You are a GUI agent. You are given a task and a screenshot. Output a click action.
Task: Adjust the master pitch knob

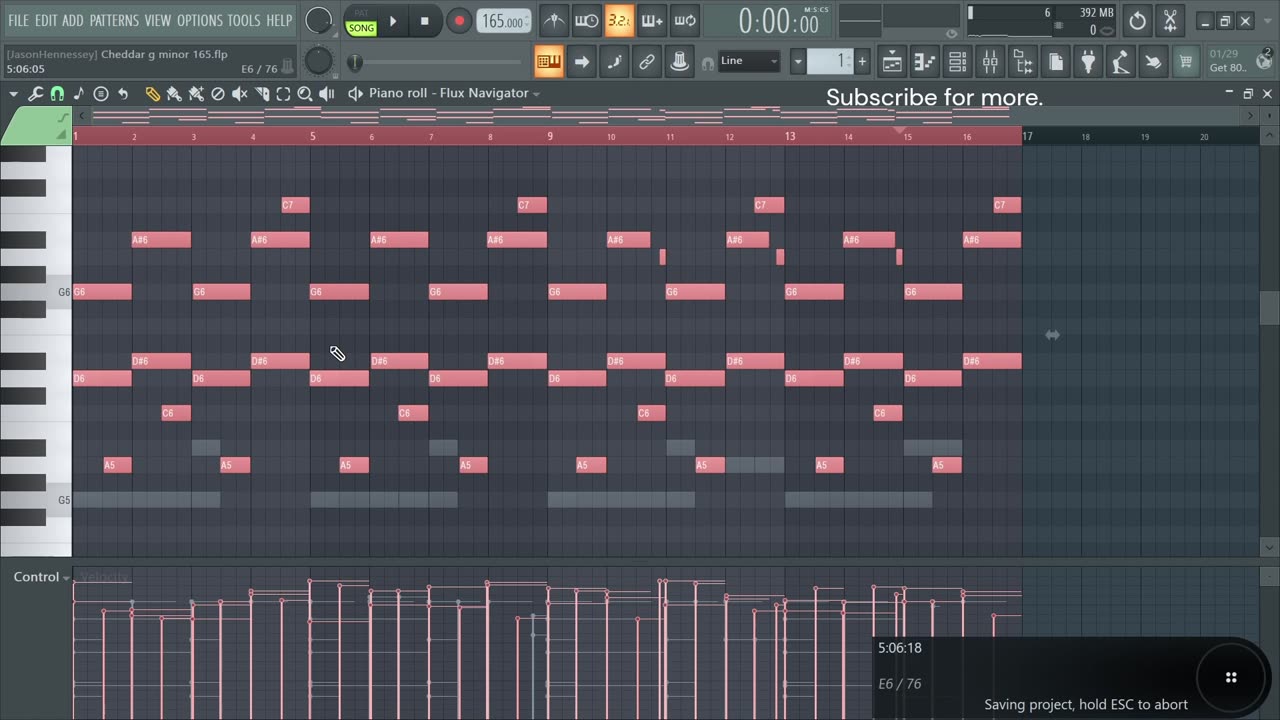(x=318, y=62)
